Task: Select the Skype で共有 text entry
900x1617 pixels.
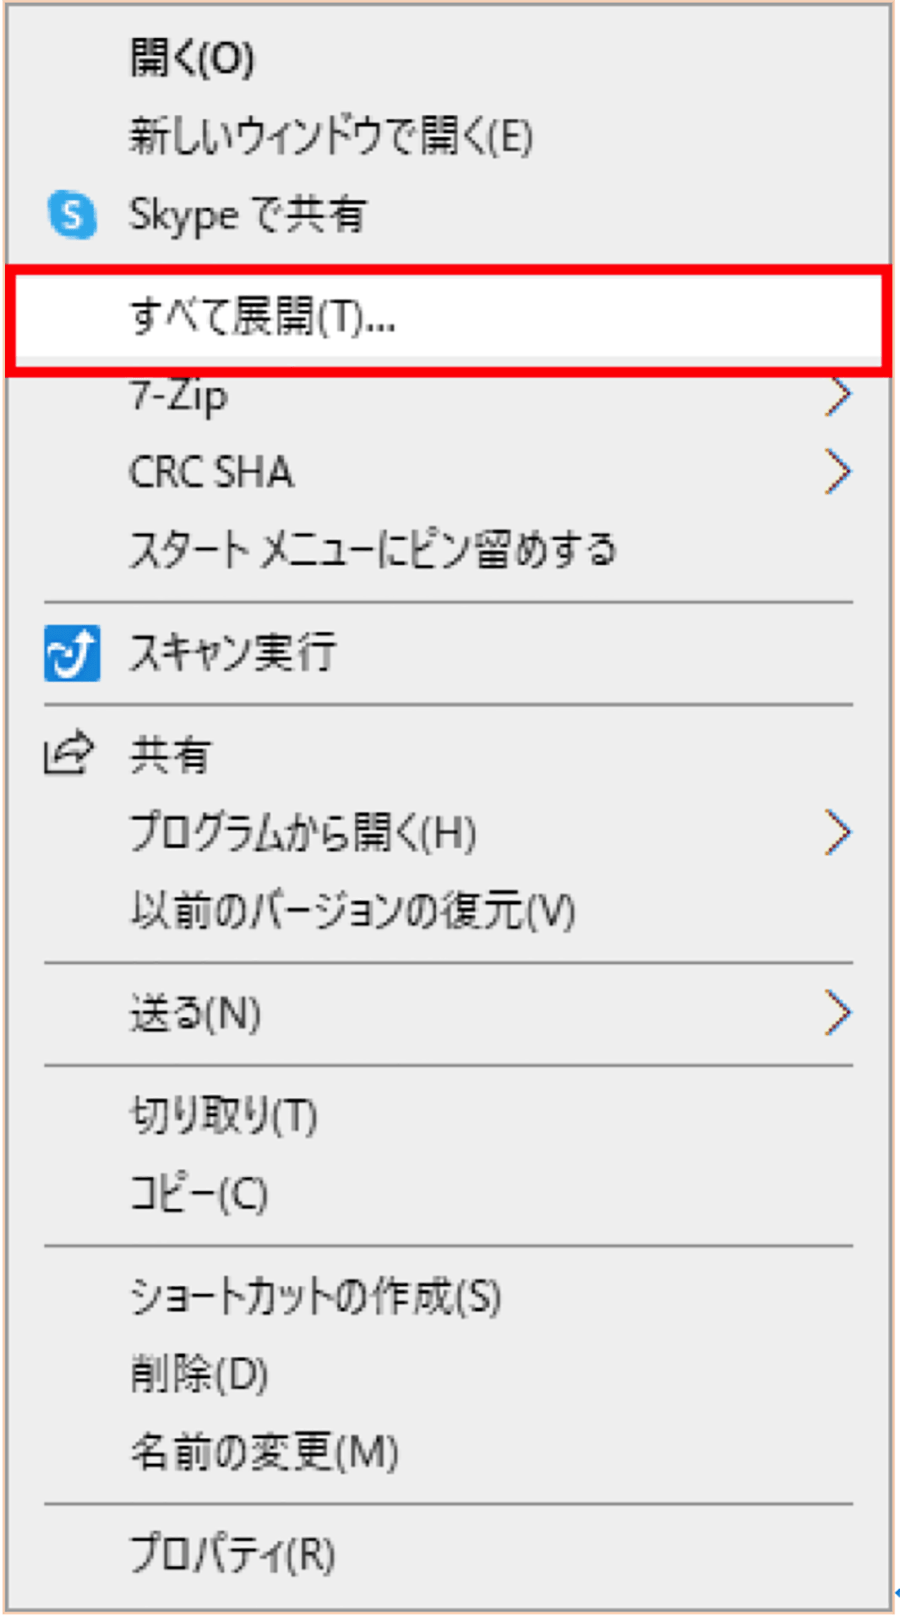Action: coord(248,215)
